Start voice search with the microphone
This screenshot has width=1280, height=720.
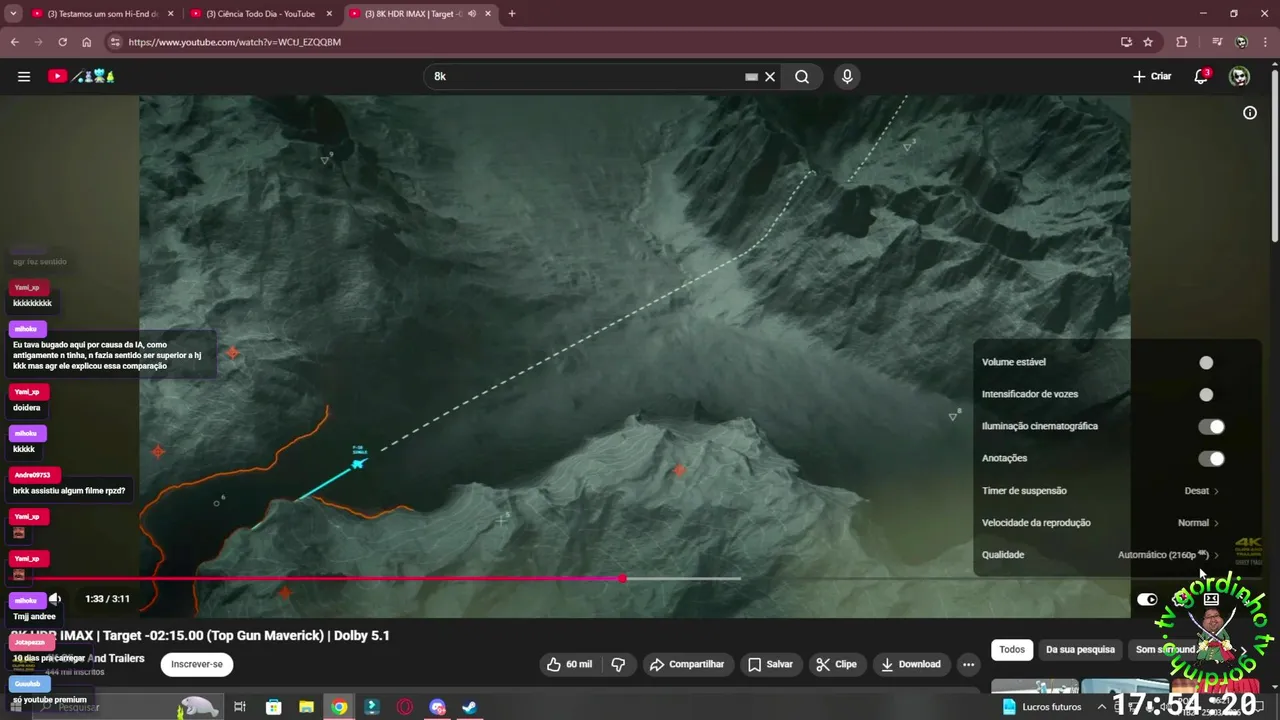coord(847,76)
